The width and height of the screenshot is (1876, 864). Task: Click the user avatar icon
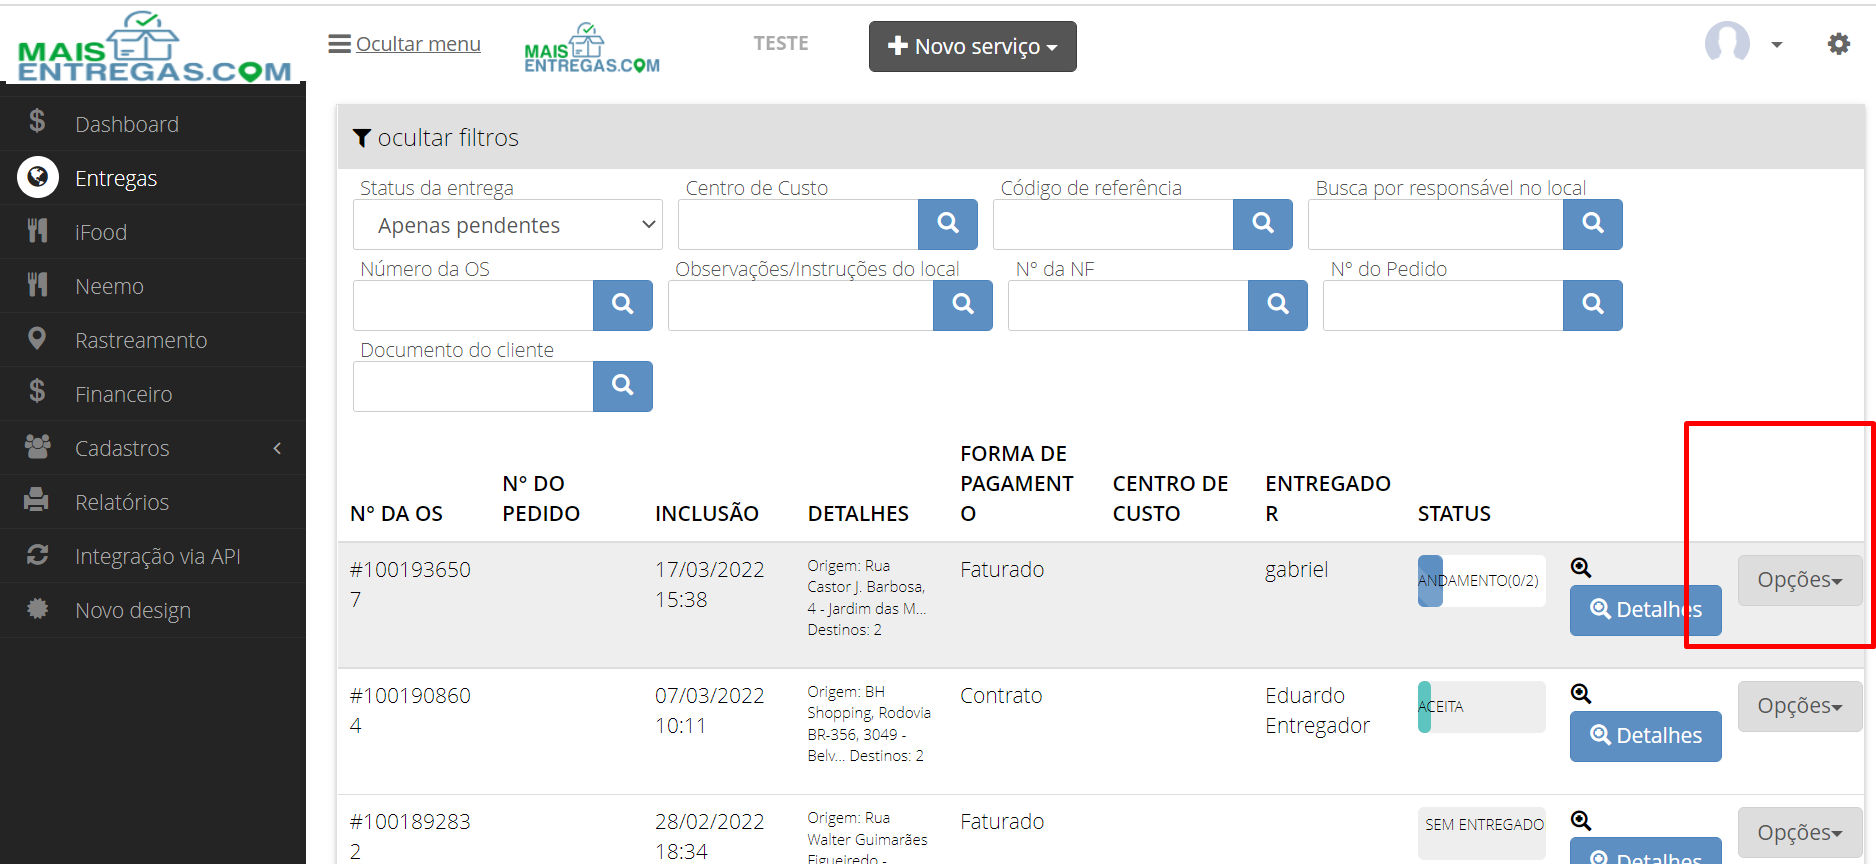[x=1727, y=43]
